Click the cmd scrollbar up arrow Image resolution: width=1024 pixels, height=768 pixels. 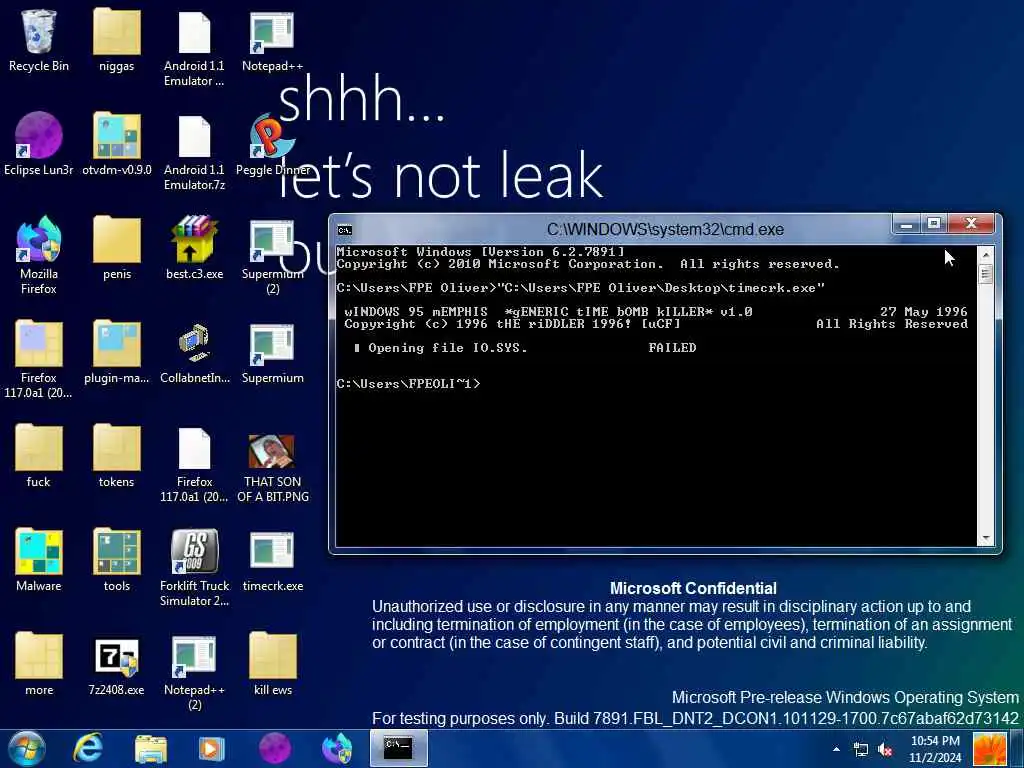pyautogui.click(x=985, y=254)
